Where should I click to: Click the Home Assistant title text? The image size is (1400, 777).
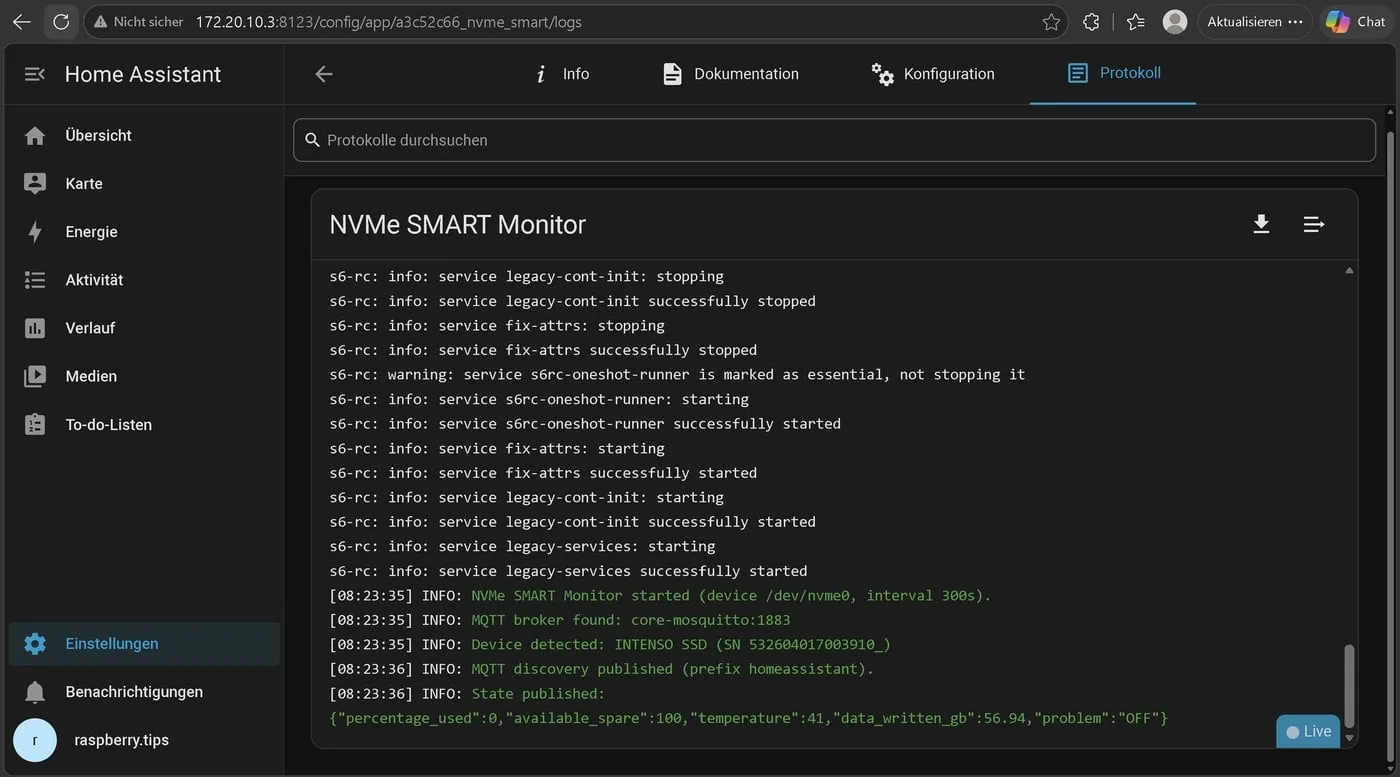143,74
